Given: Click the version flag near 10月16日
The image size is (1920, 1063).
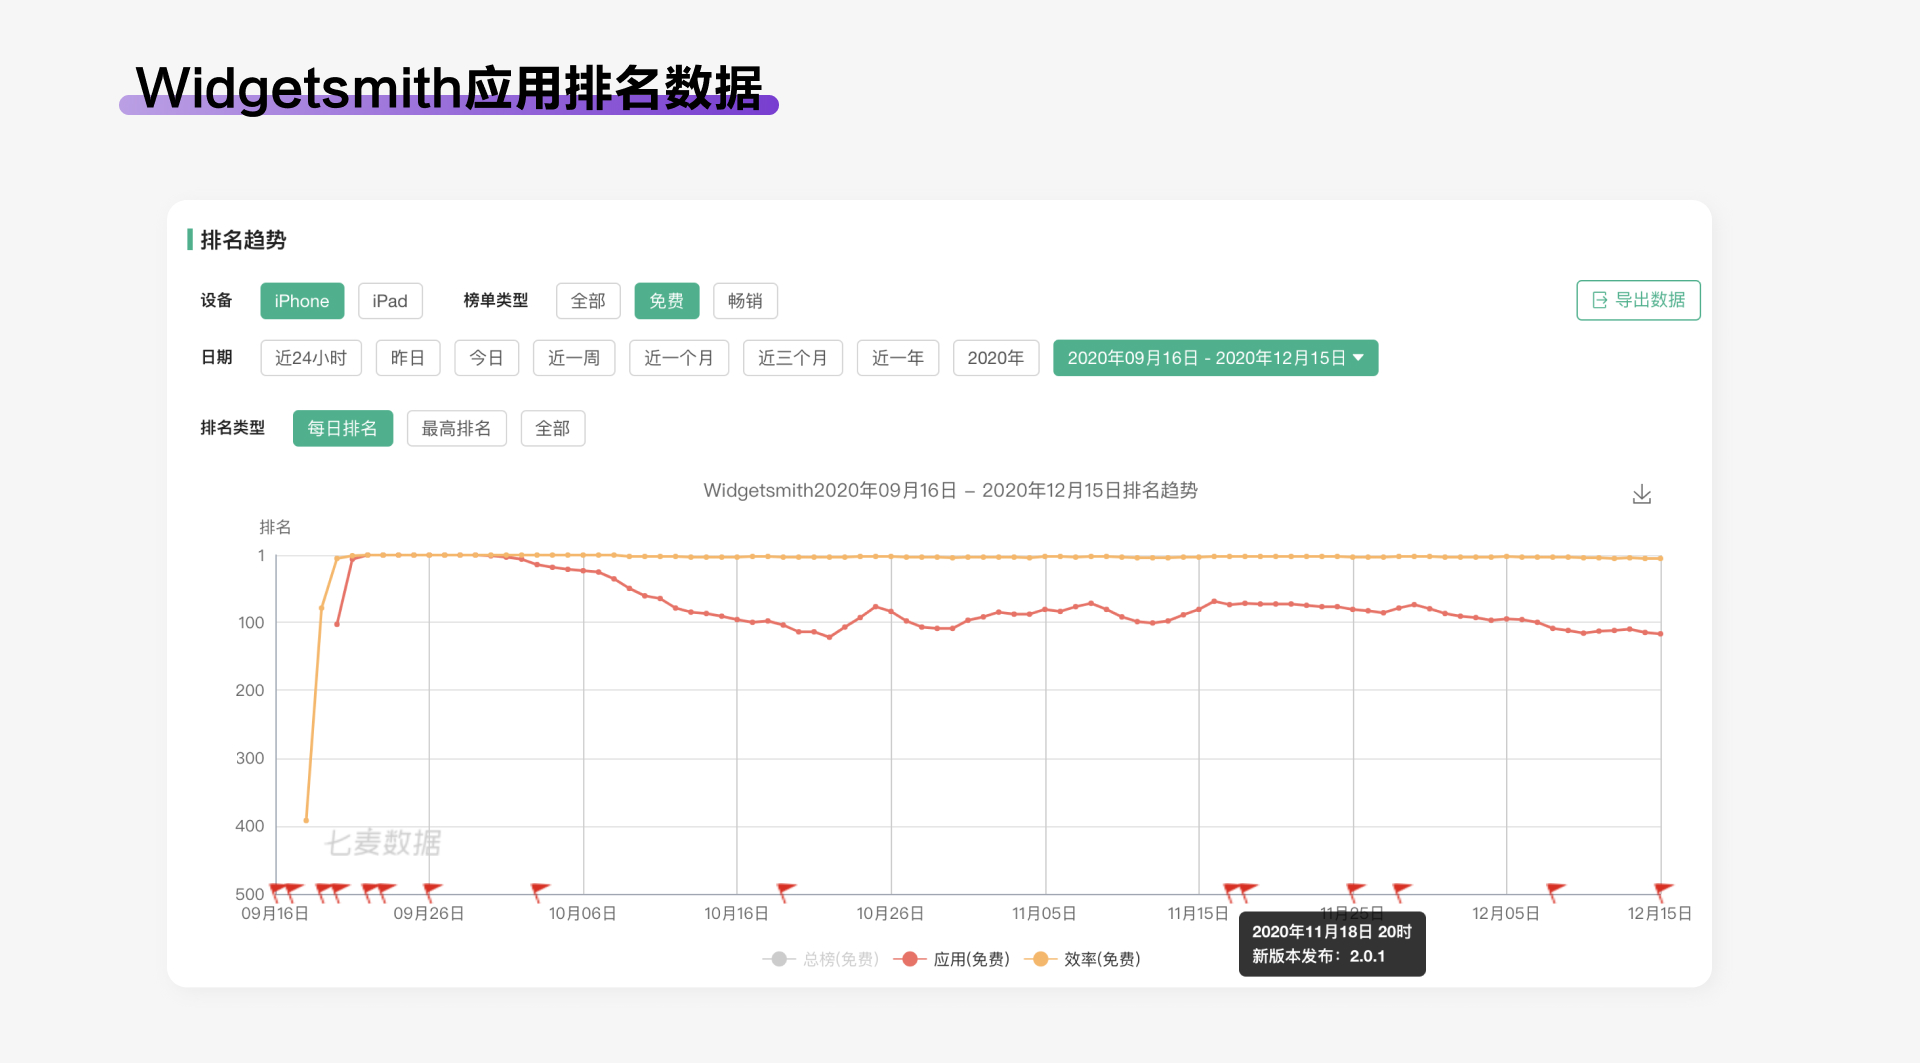Looking at the screenshot, I should point(786,890).
